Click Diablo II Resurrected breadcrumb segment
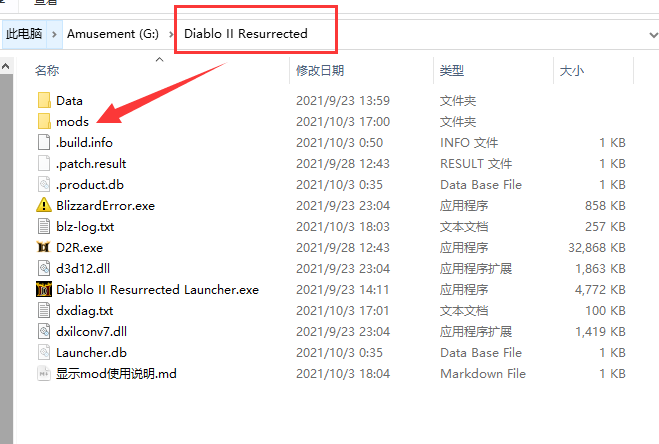This screenshot has width=659, height=444. 246,34
